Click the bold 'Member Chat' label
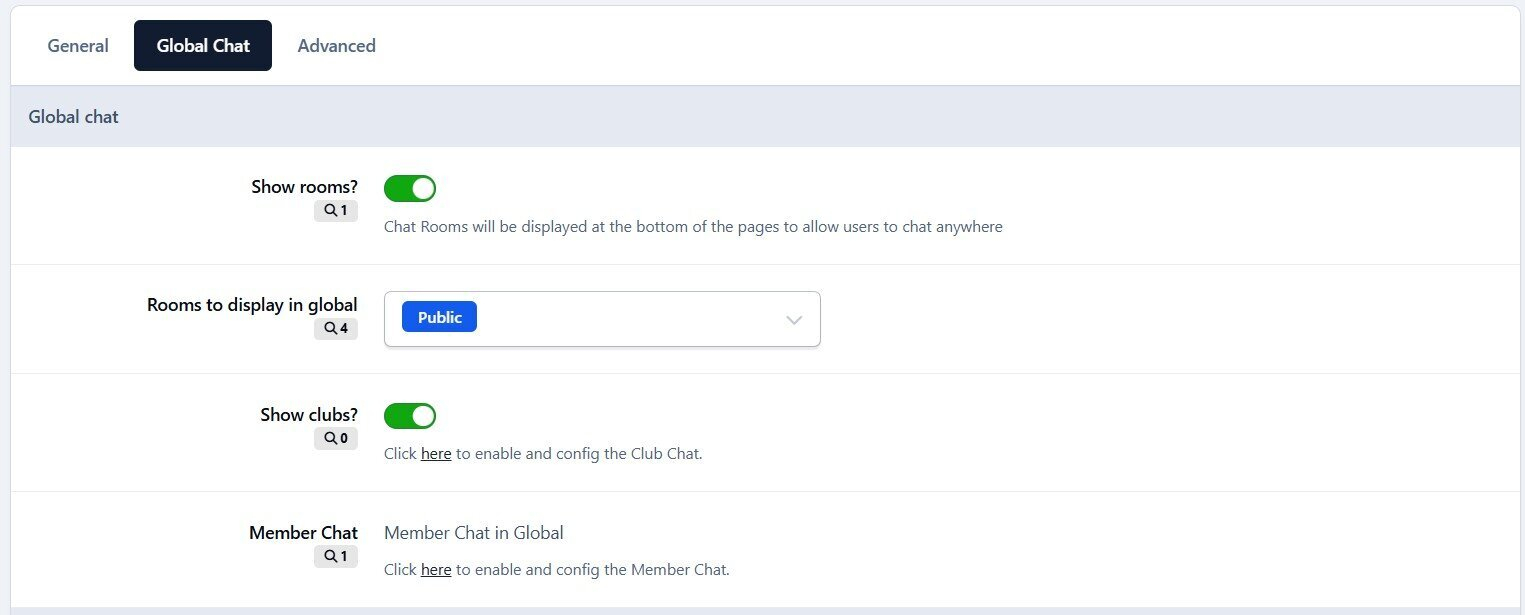Viewport: 1525px width, 615px height. click(303, 533)
